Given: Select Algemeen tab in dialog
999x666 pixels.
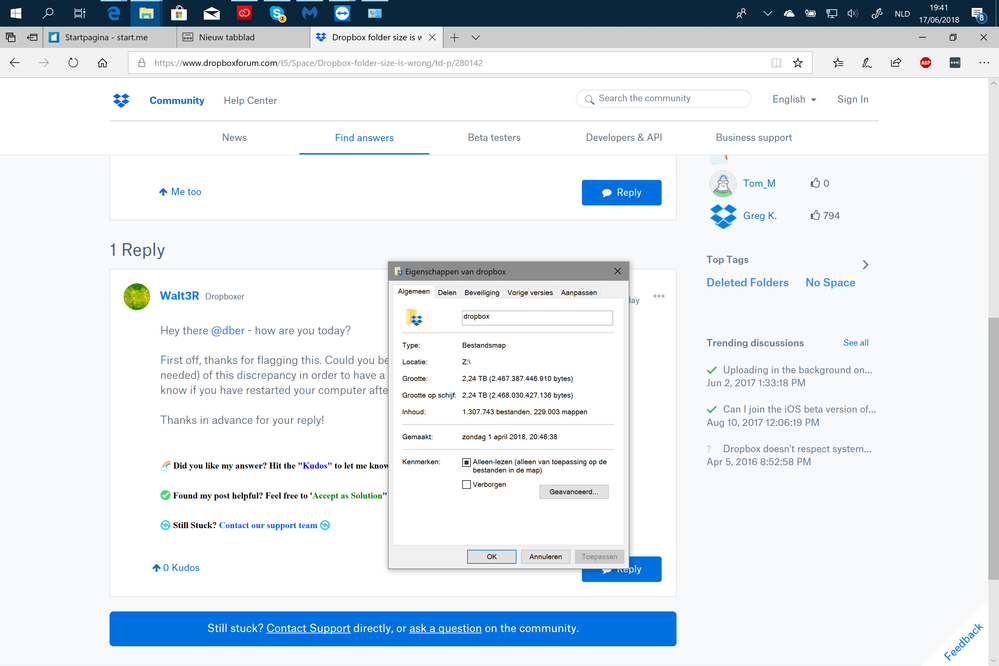Looking at the screenshot, I should click(413, 291).
